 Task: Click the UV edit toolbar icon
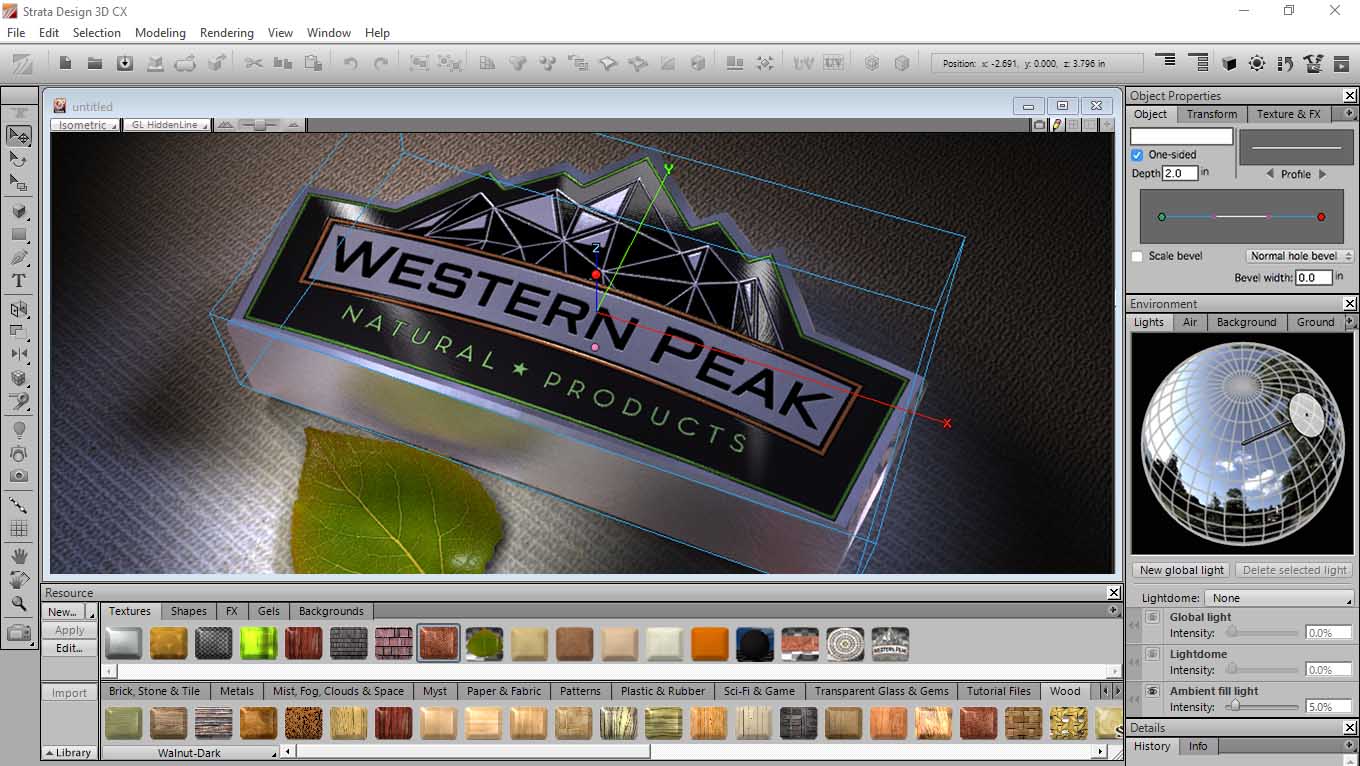pos(834,63)
